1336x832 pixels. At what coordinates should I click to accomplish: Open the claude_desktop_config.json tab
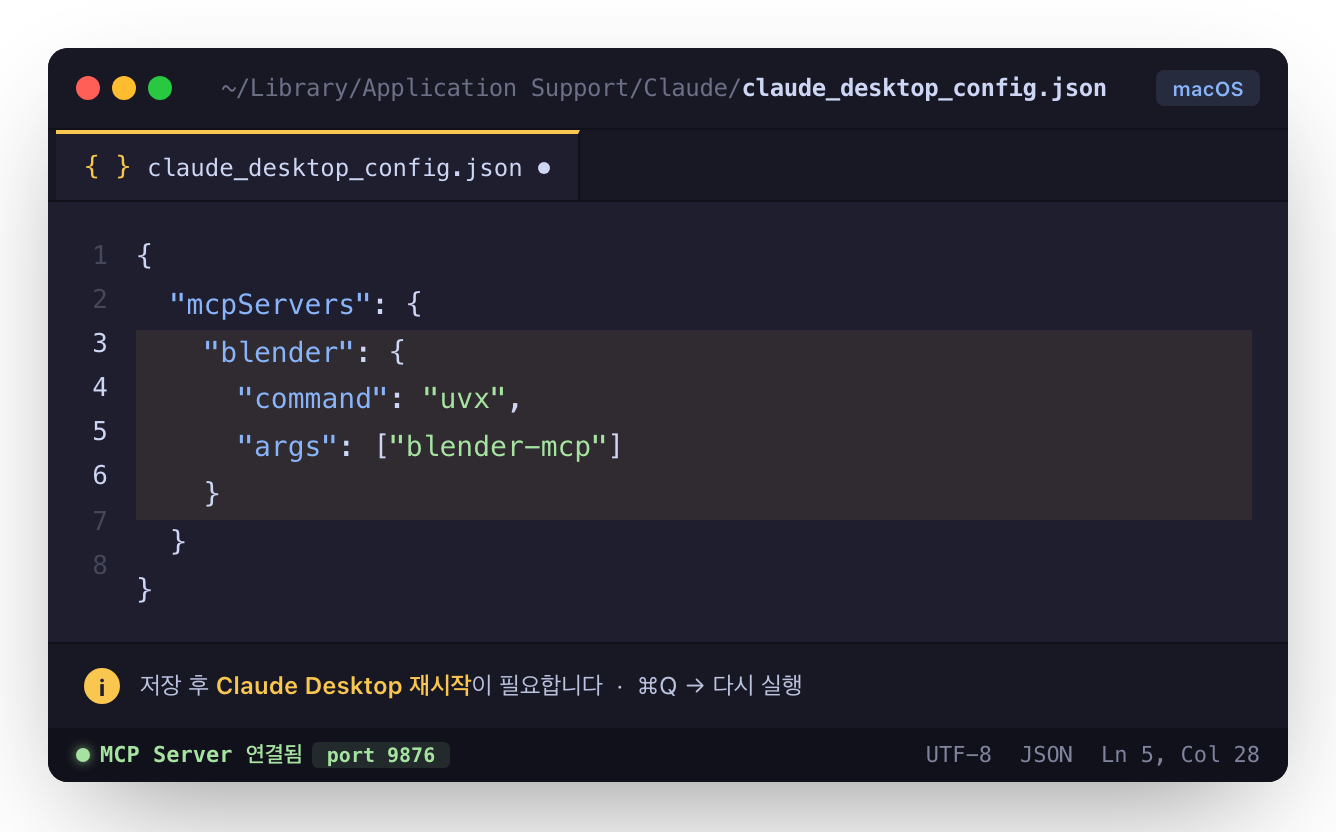(x=317, y=166)
